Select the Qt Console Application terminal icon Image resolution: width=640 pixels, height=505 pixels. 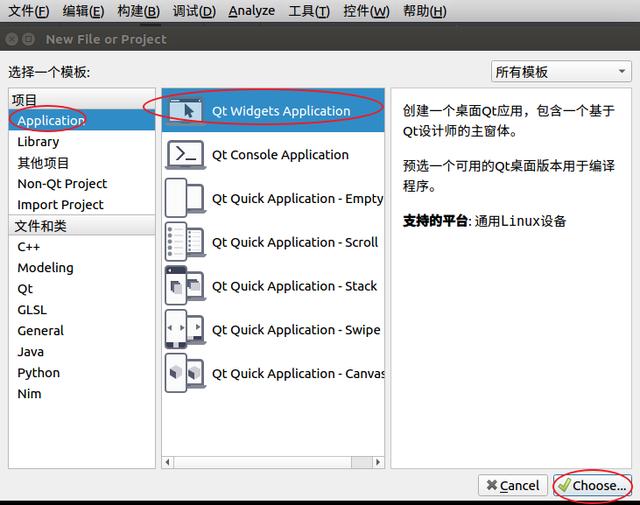coord(185,155)
